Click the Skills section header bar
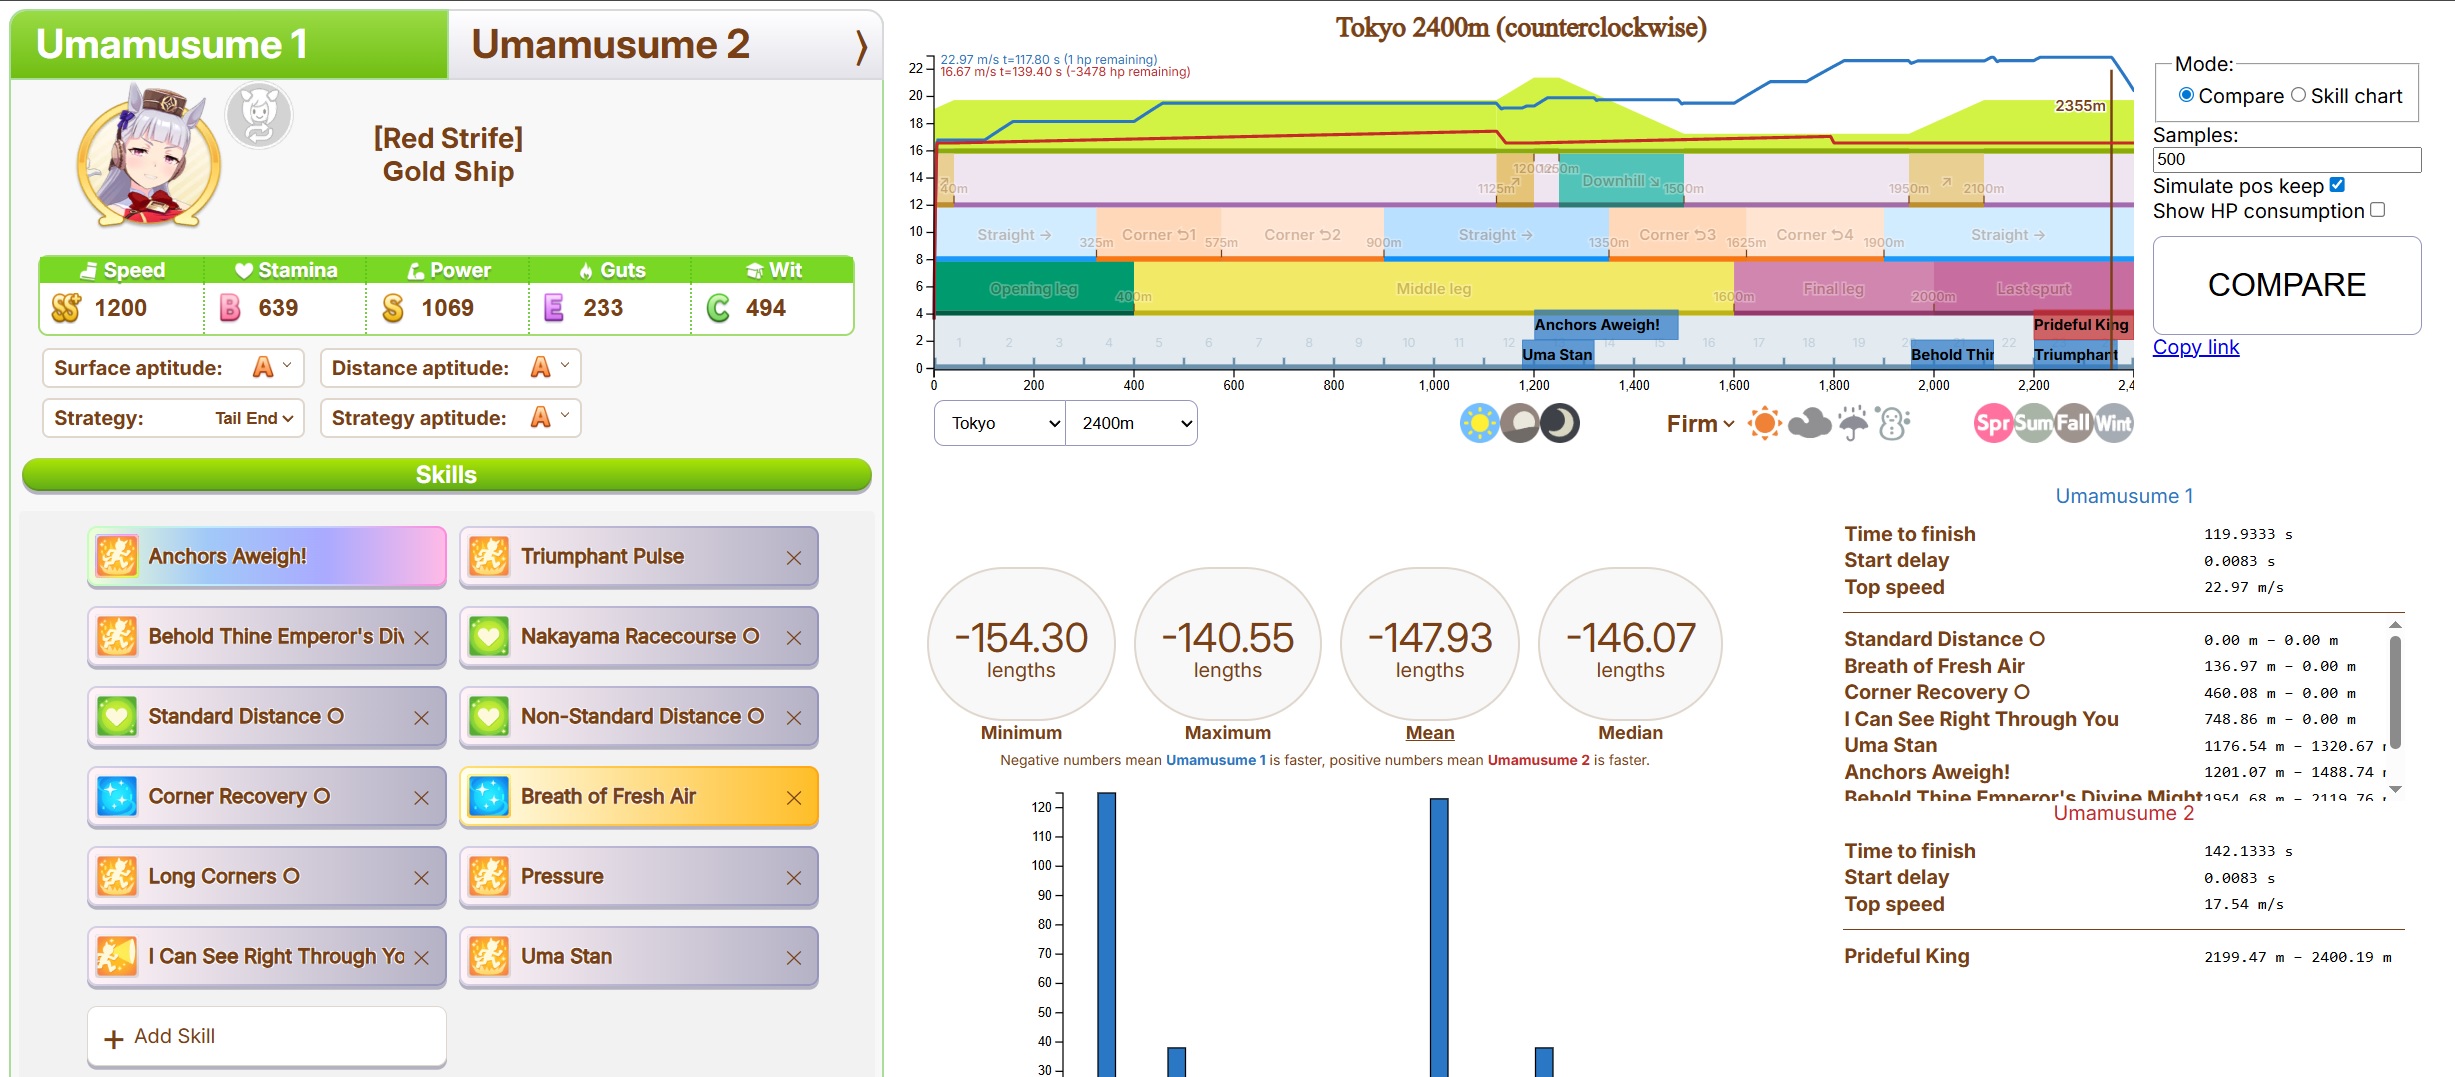 tap(446, 475)
